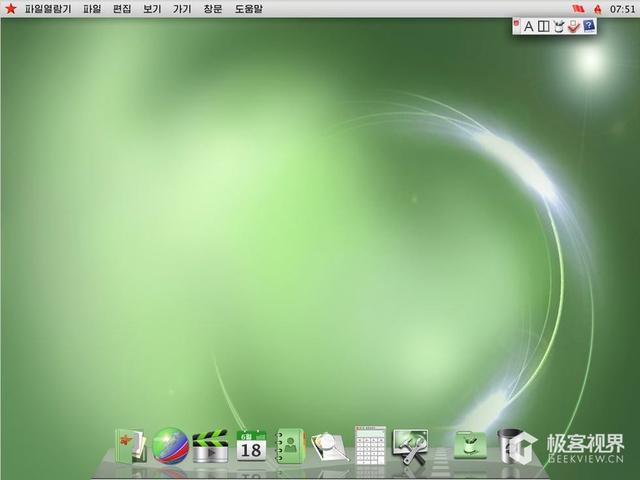Image resolution: width=640 pixels, height=480 pixels.
Task: Click the blue question mark help icon
Action: point(589,26)
